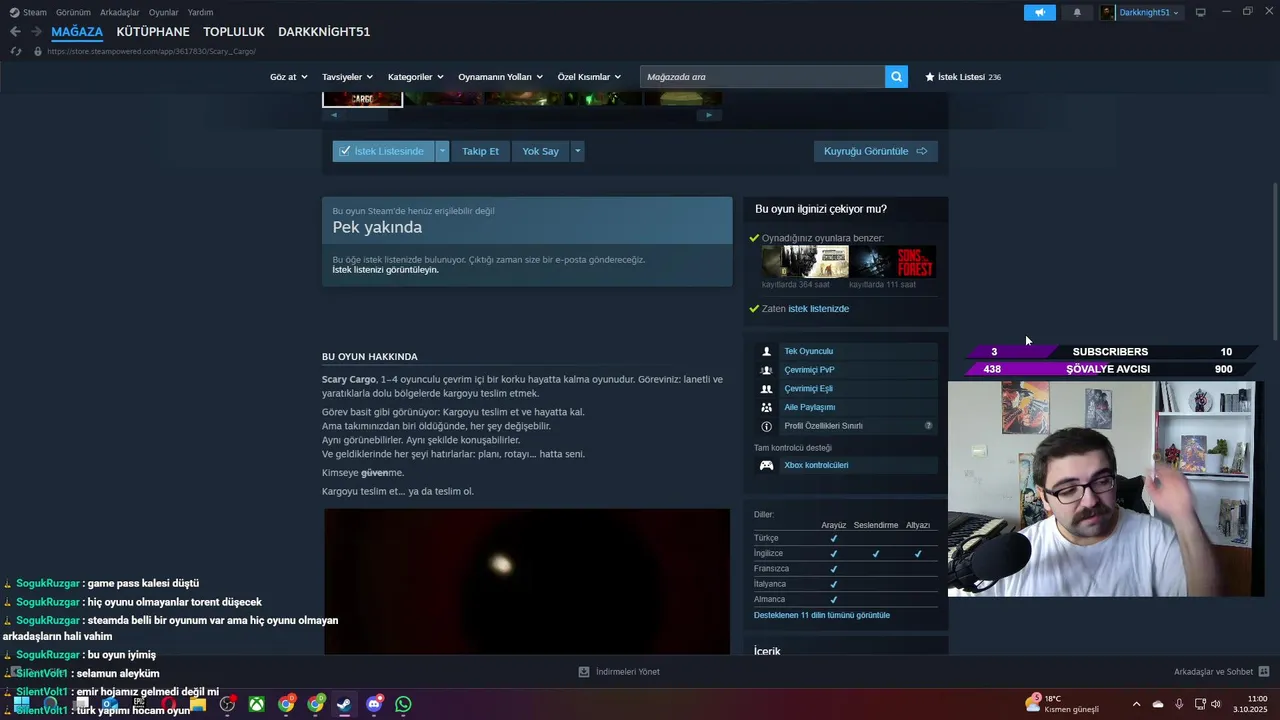Open the Göz at dropdown menu
The image size is (1280, 720).
(x=287, y=77)
